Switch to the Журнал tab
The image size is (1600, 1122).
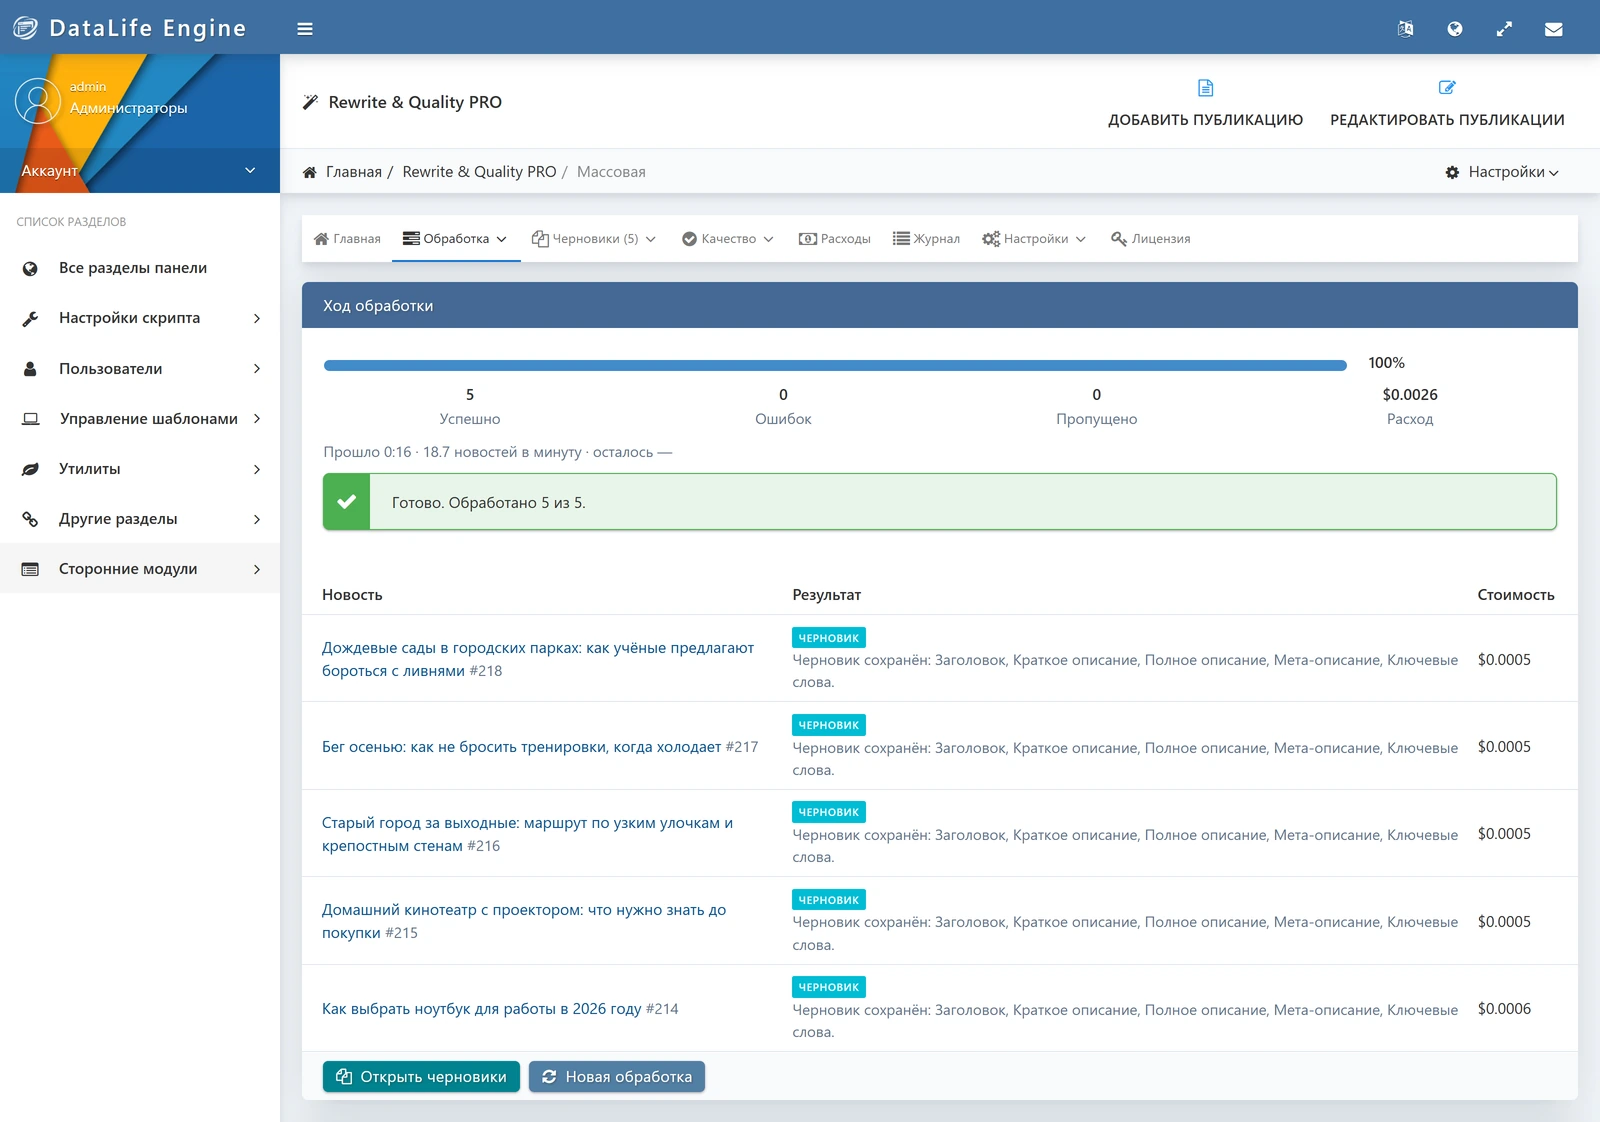pyautogui.click(x=926, y=239)
